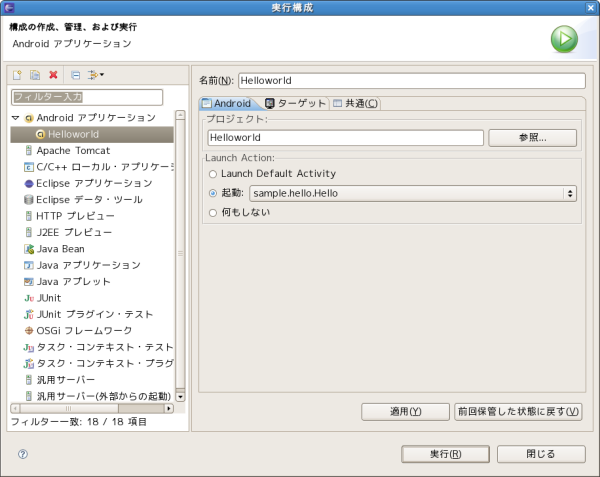Click the help question mark icon
Viewport: 600px width, 477px height.
(x=22, y=453)
